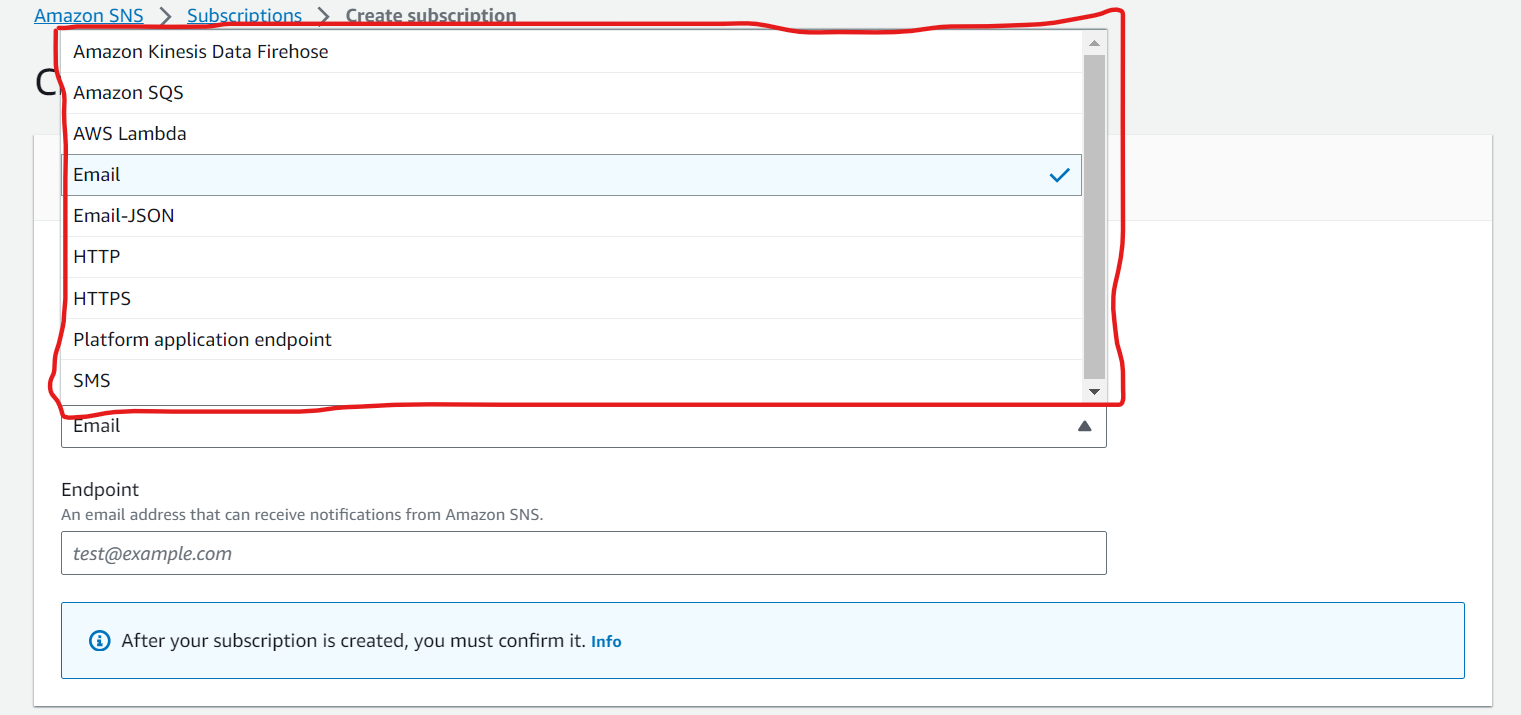
Task: Open the Info link about confirming subscription
Action: [x=606, y=642]
